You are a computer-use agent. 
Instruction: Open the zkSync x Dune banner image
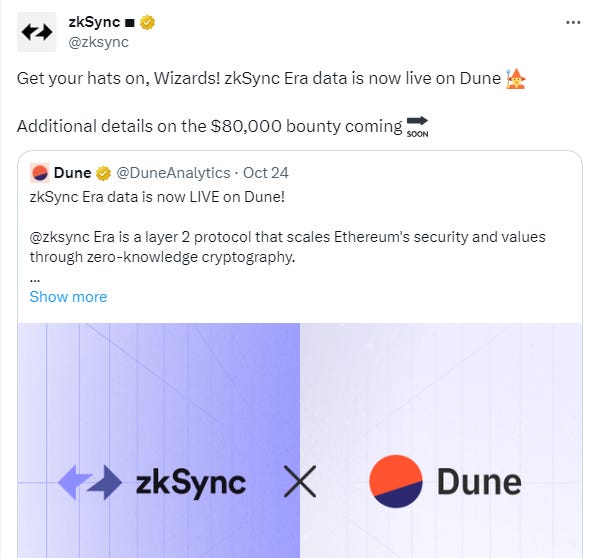(300, 440)
